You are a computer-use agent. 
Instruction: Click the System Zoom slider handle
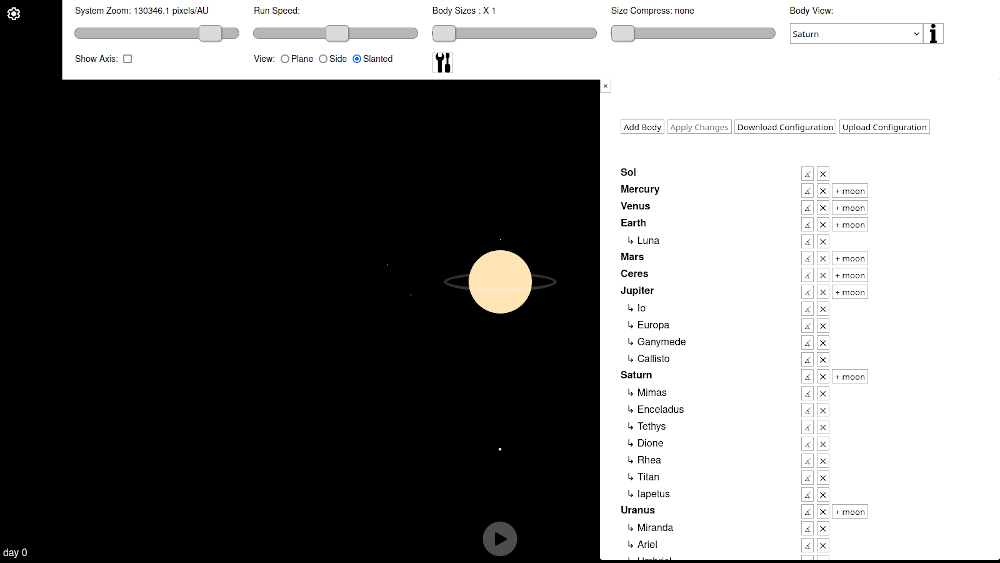pyautogui.click(x=210, y=33)
